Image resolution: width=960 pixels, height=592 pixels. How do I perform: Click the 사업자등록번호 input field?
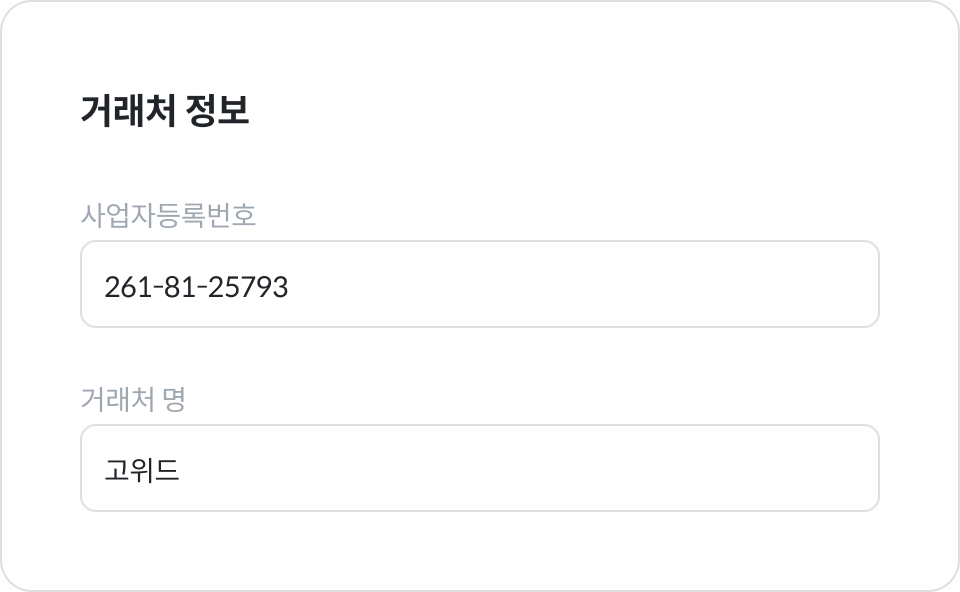pyautogui.click(x=480, y=284)
